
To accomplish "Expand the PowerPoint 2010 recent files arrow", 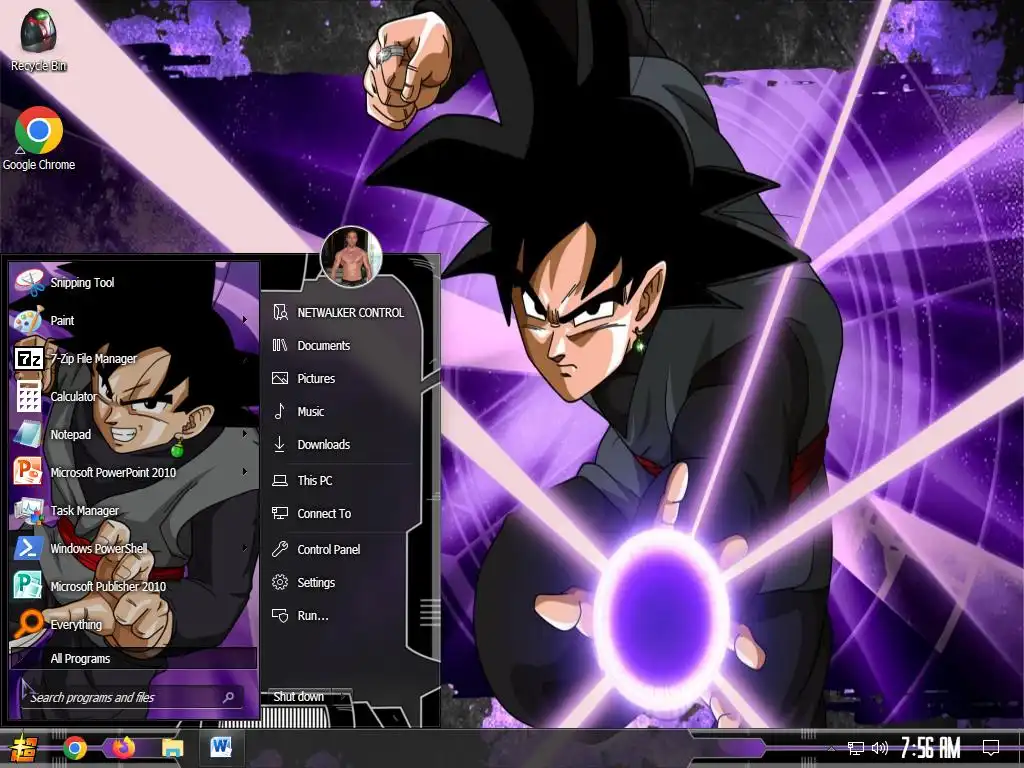I will pyautogui.click(x=245, y=472).
